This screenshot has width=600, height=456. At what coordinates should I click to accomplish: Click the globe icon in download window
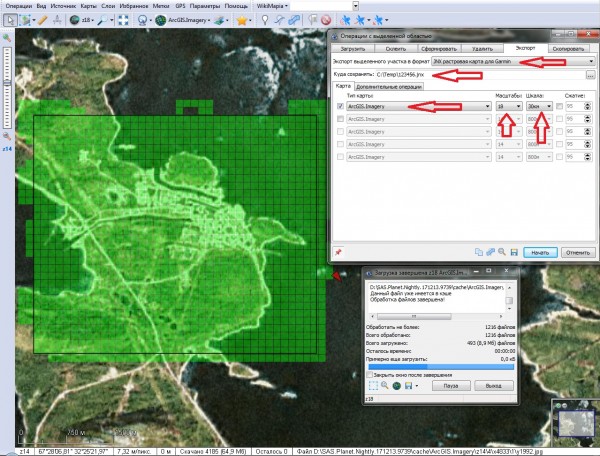click(x=396, y=385)
